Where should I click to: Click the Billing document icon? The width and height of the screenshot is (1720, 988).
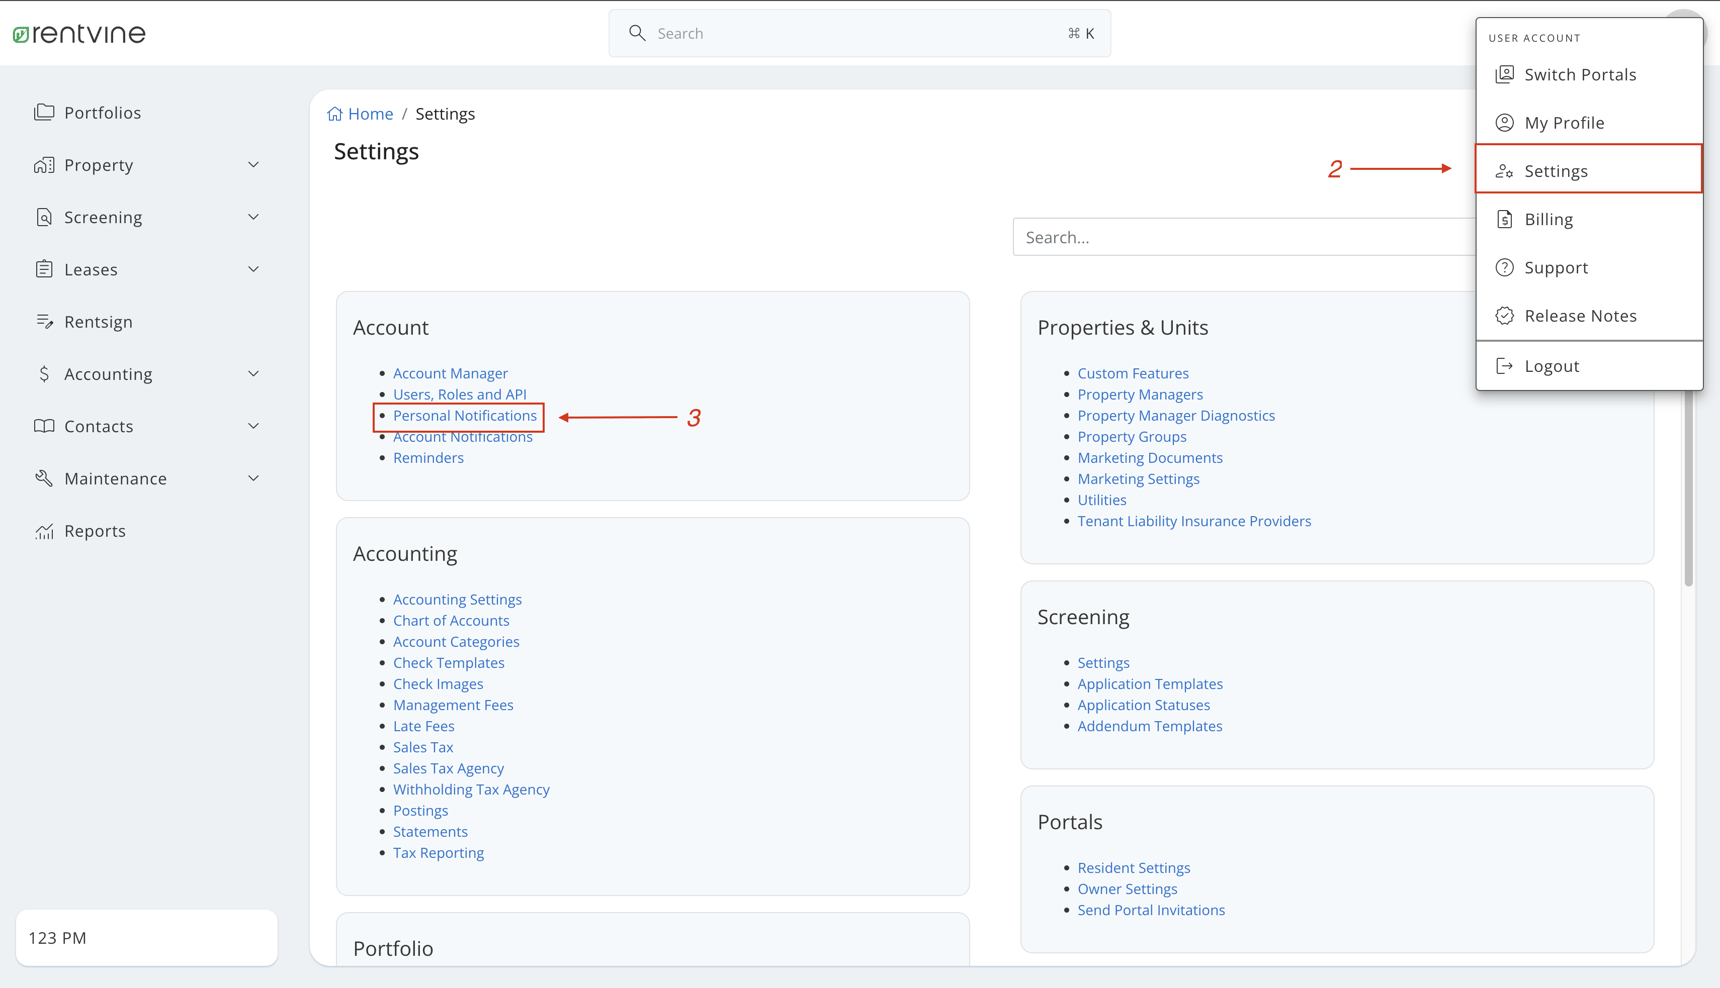click(1504, 219)
